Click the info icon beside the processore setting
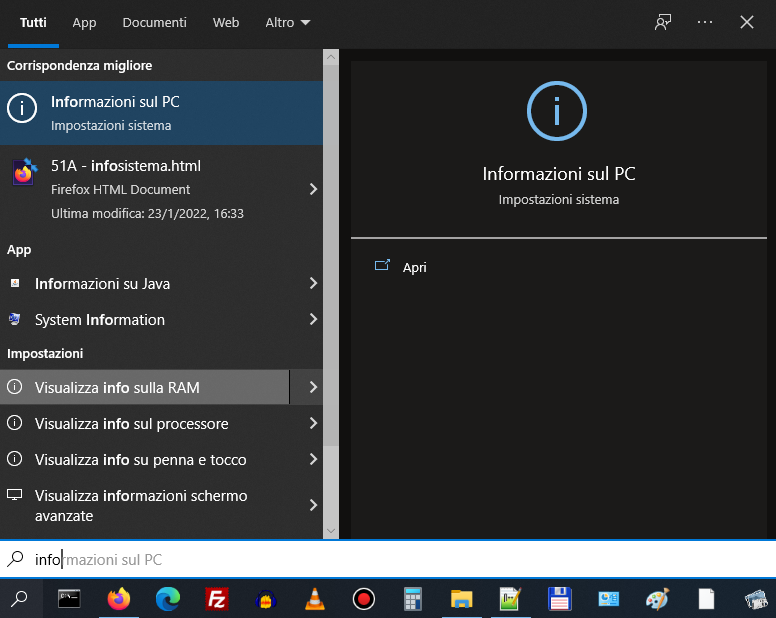The width and height of the screenshot is (776, 618). [x=14, y=423]
